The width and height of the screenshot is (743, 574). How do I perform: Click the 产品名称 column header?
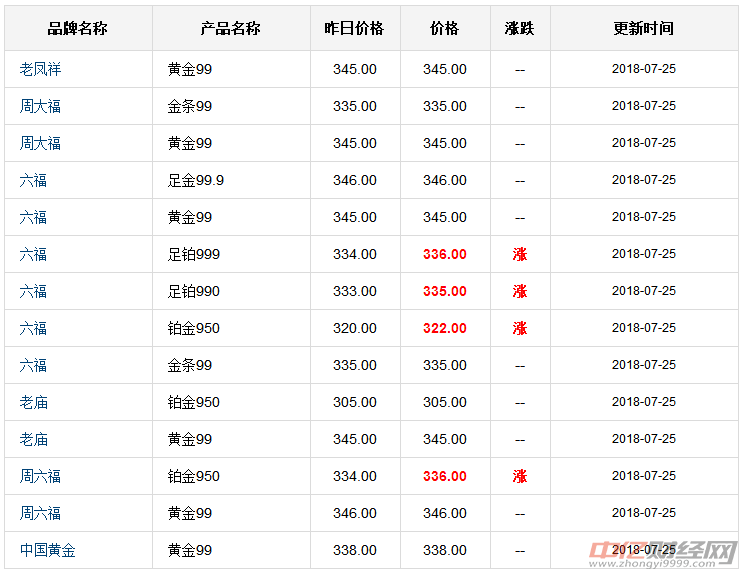pos(231,28)
